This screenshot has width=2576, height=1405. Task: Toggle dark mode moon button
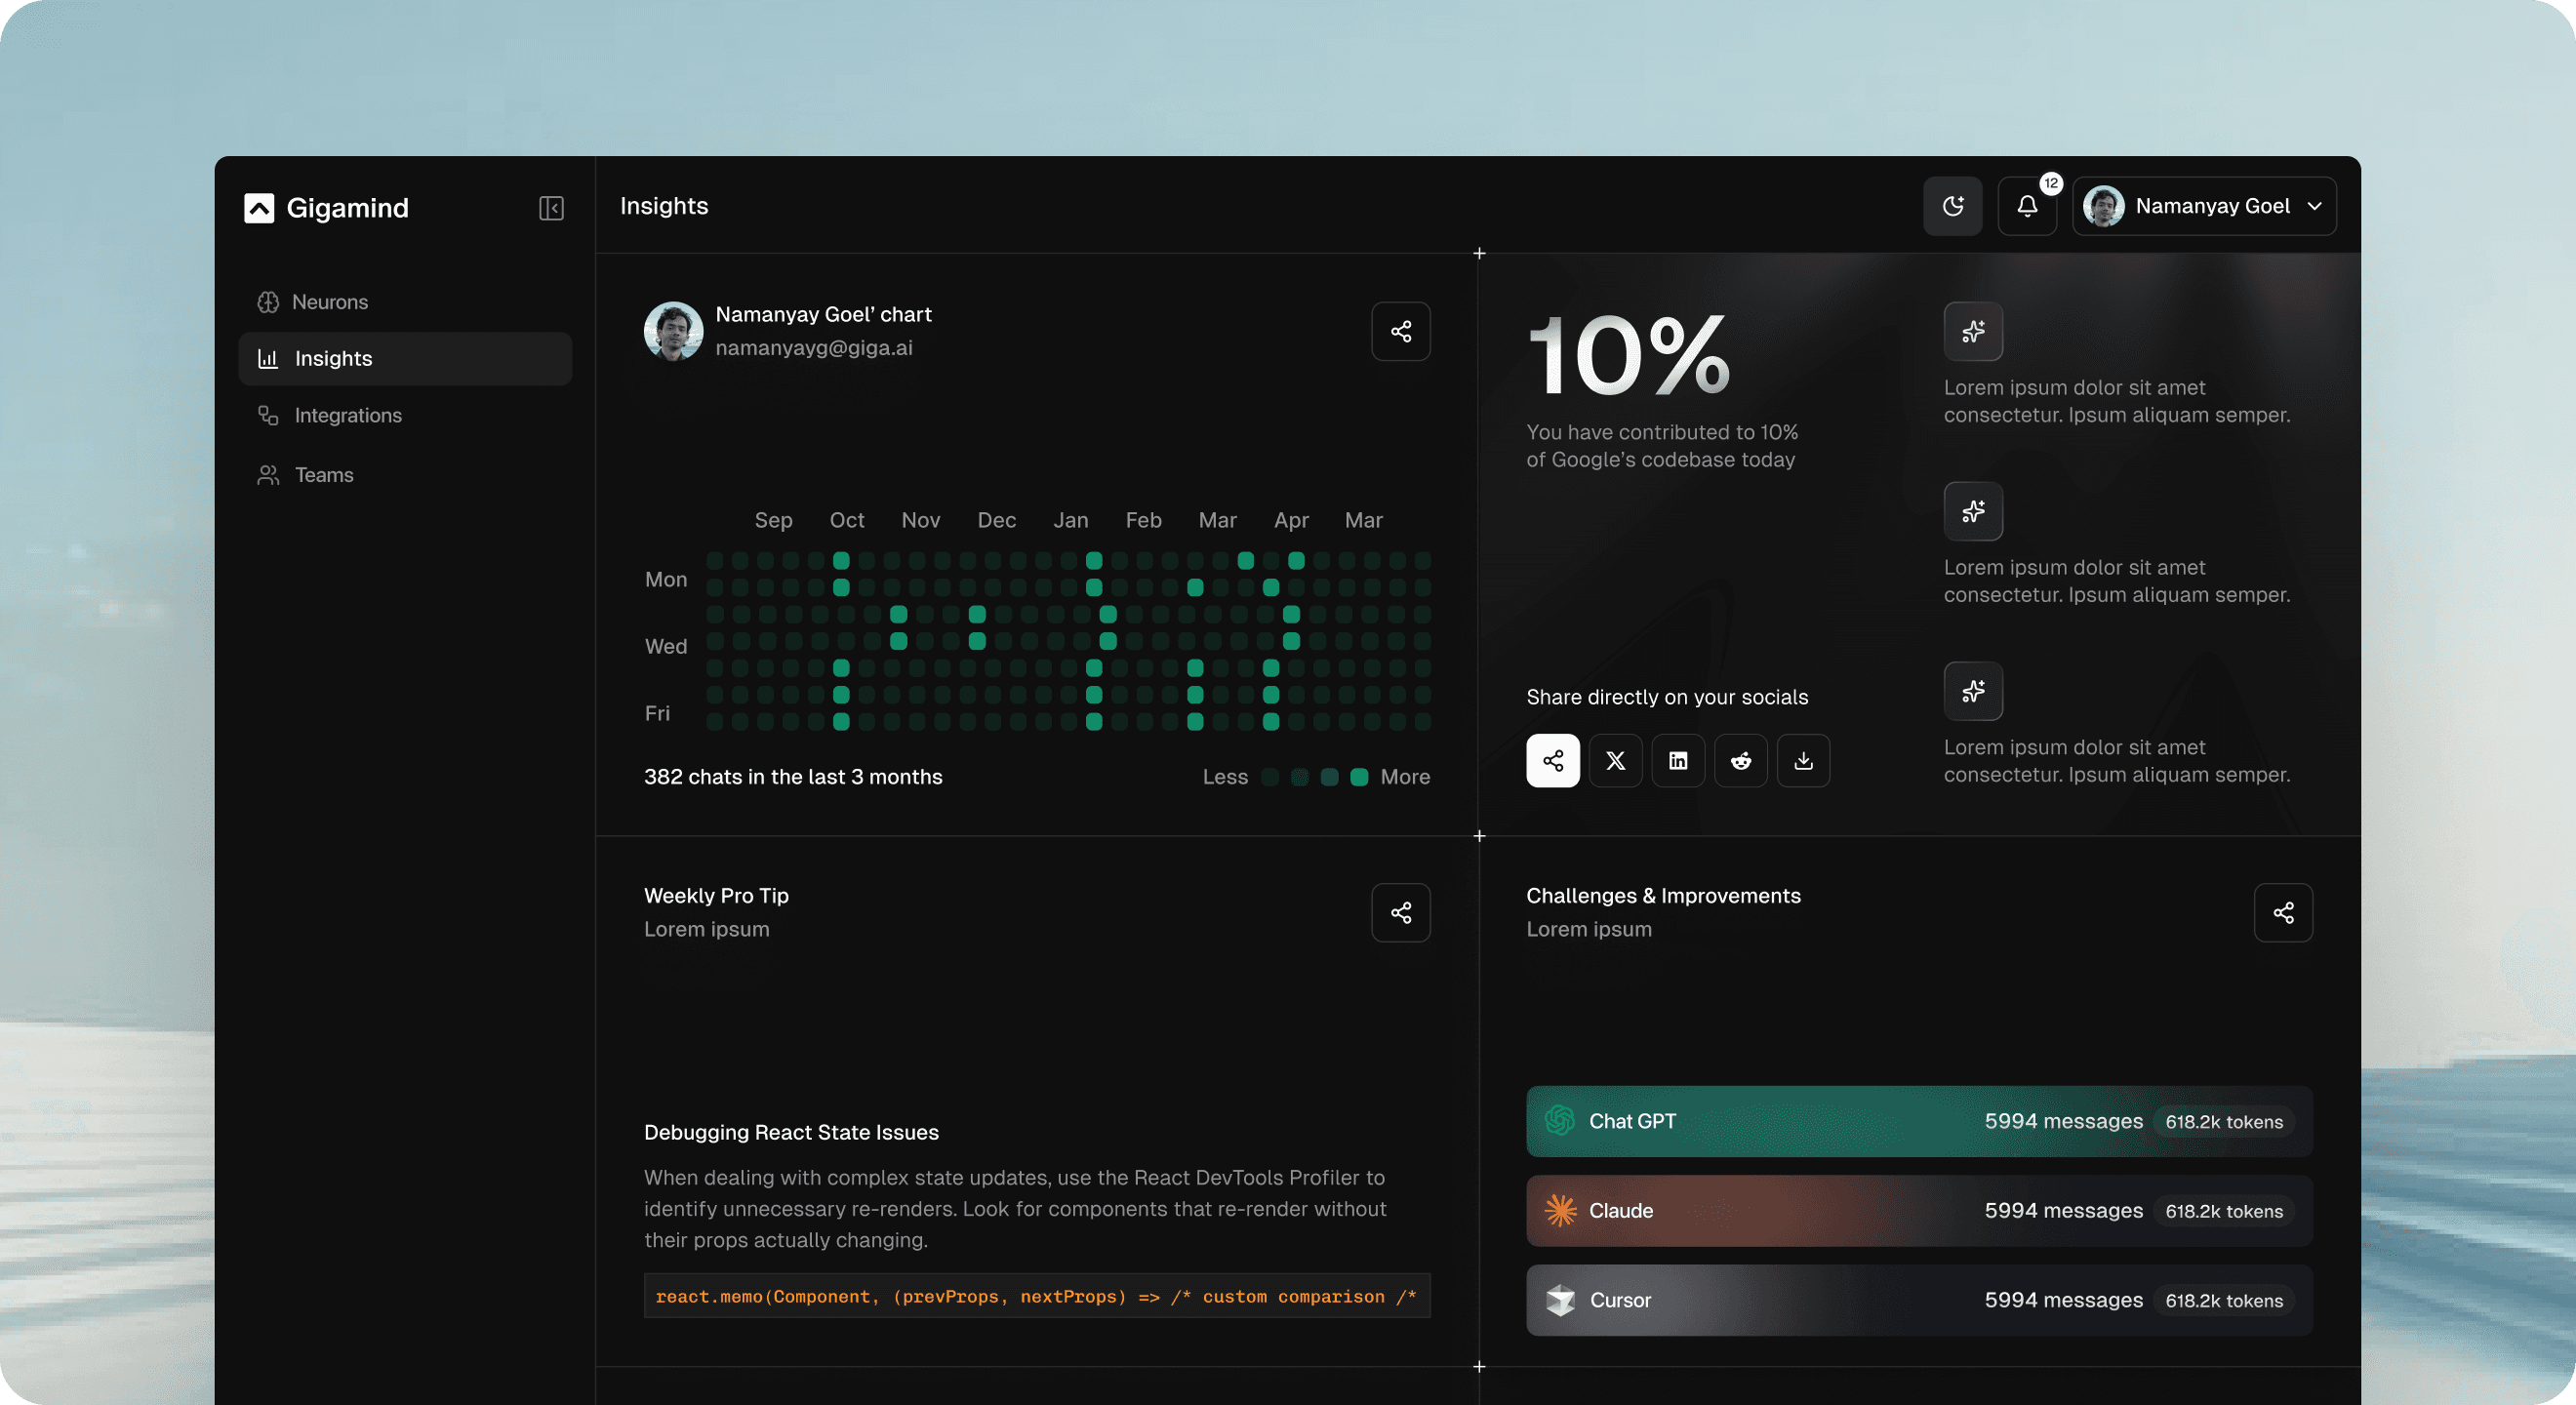point(1952,206)
